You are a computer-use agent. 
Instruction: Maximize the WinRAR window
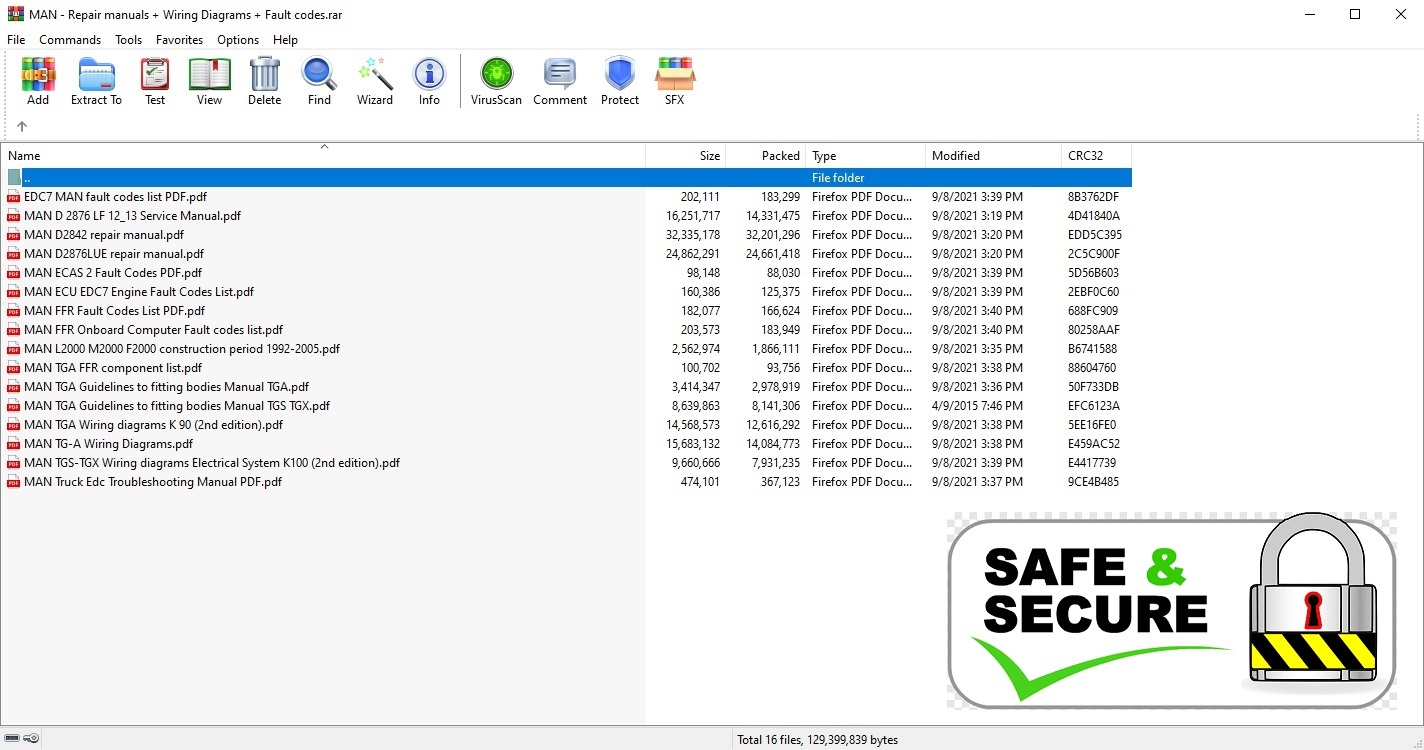pos(1355,14)
